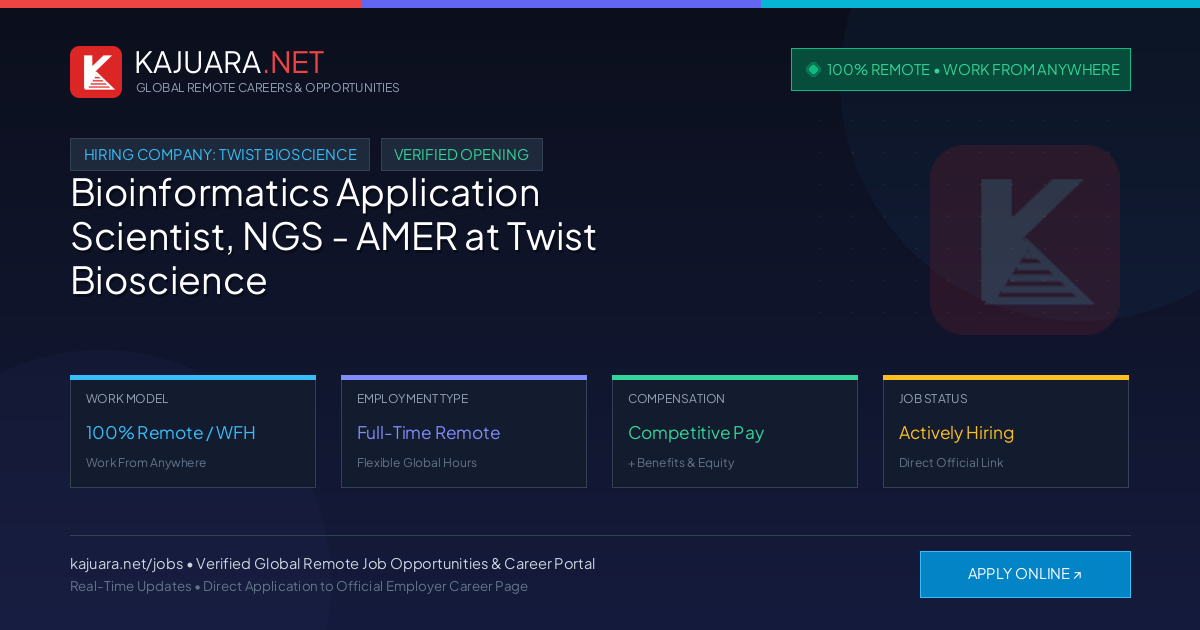Image resolution: width=1200 pixels, height=630 pixels.
Task: Open the Compensation card
Action: 735,432
